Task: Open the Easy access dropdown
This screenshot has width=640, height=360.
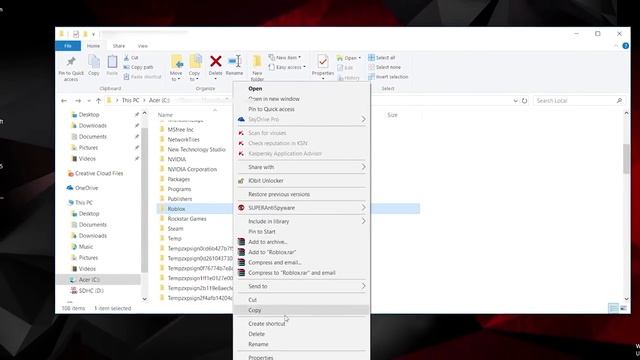Action: point(287,67)
